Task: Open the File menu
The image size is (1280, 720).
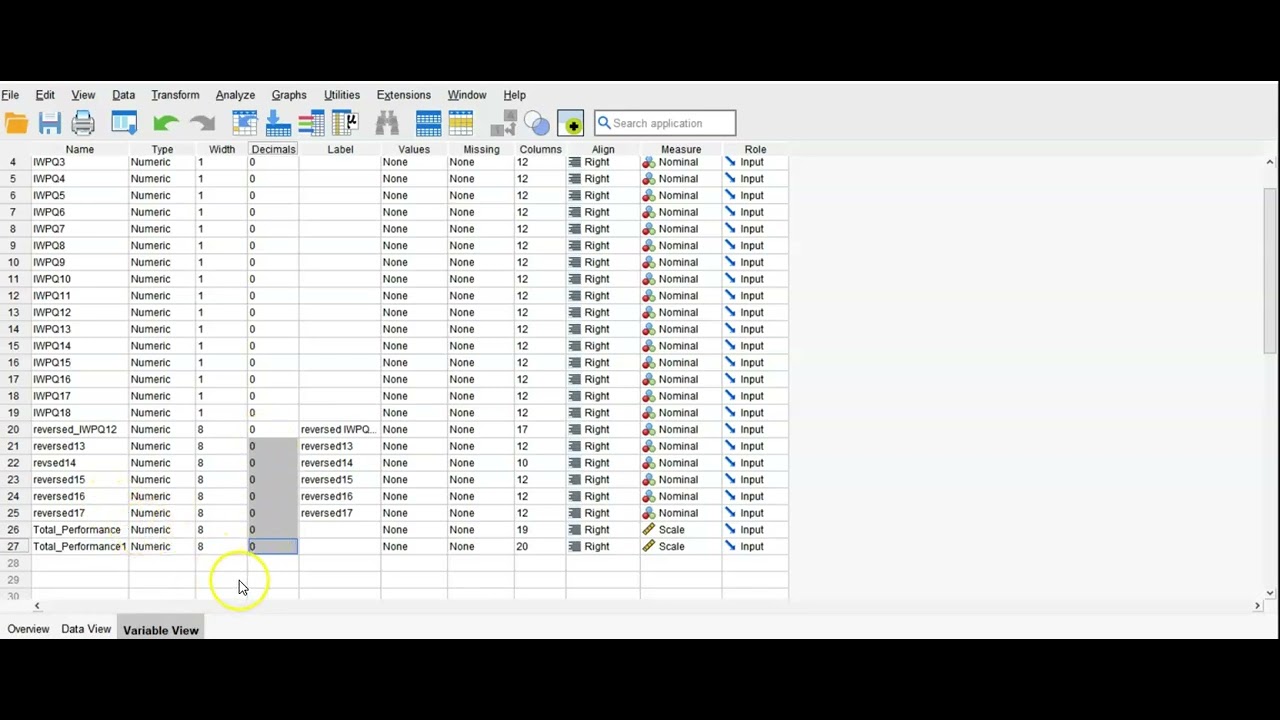Action: click(10, 95)
